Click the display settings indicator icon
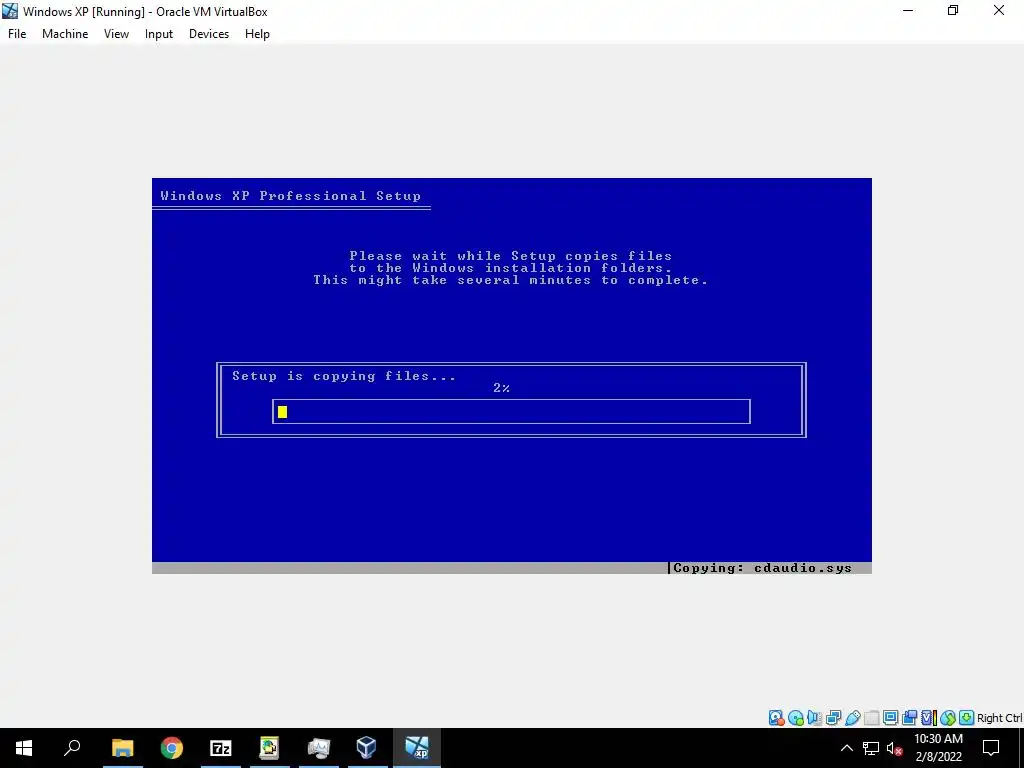Image resolution: width=1024 pixels, height=768 pixels. click(890, 718)
